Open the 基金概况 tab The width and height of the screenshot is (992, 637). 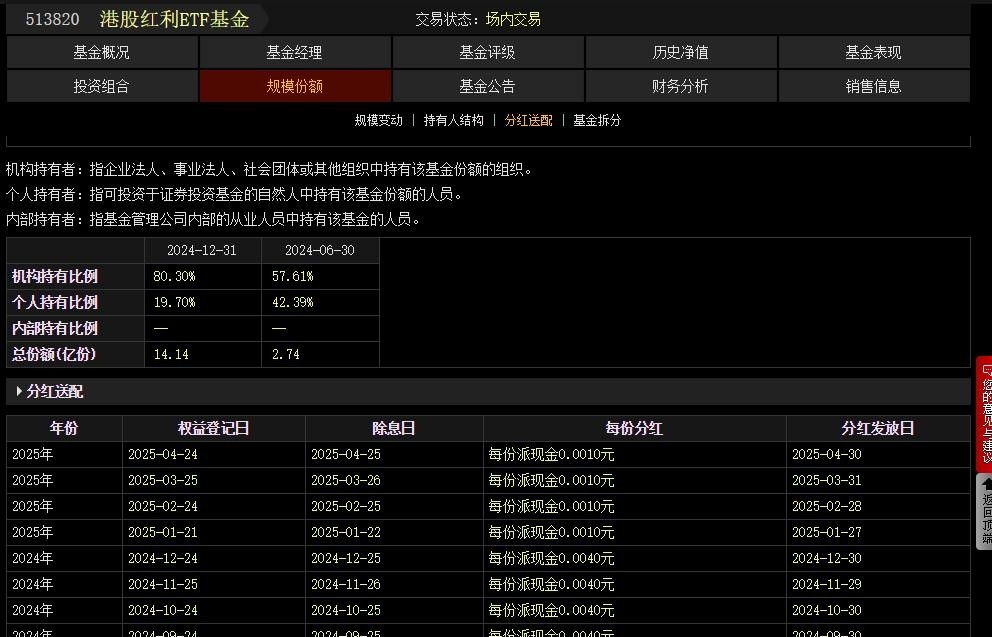102,53
